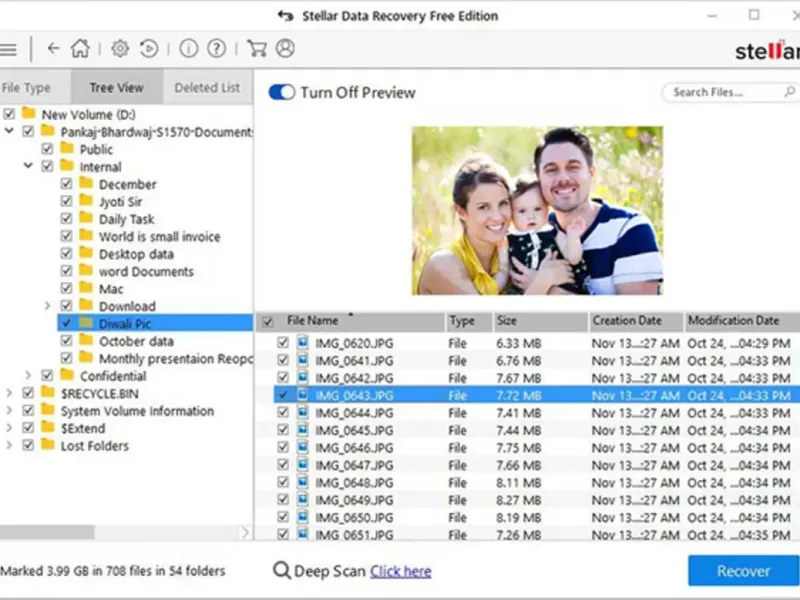Click the $RECYCLE.BIN folder icon
This screenshot has height=600, width=800.
coord(48,393)
